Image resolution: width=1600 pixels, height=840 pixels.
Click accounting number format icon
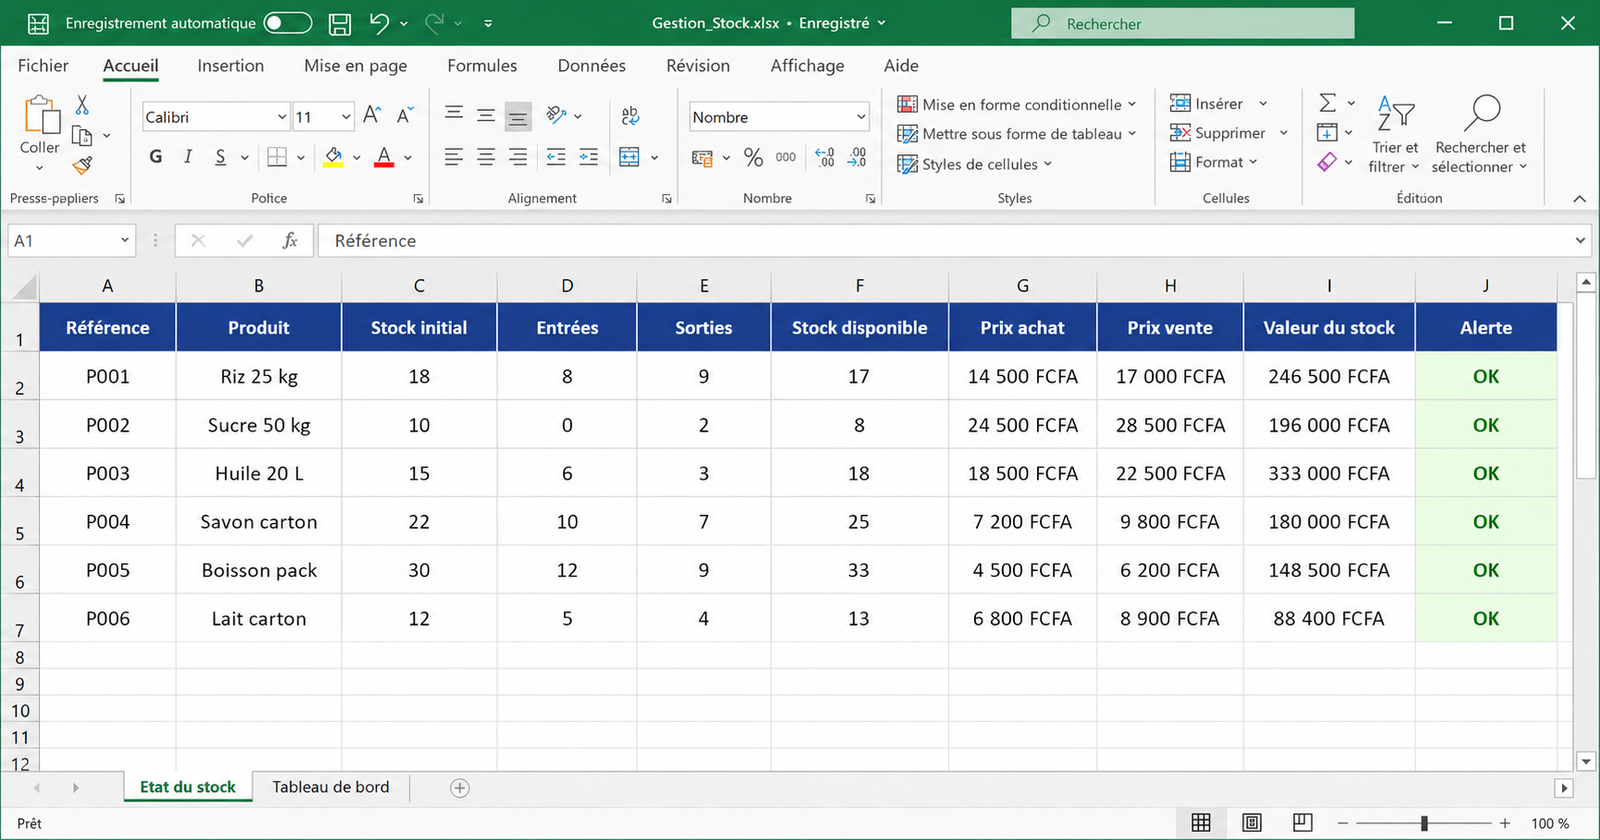702,158
